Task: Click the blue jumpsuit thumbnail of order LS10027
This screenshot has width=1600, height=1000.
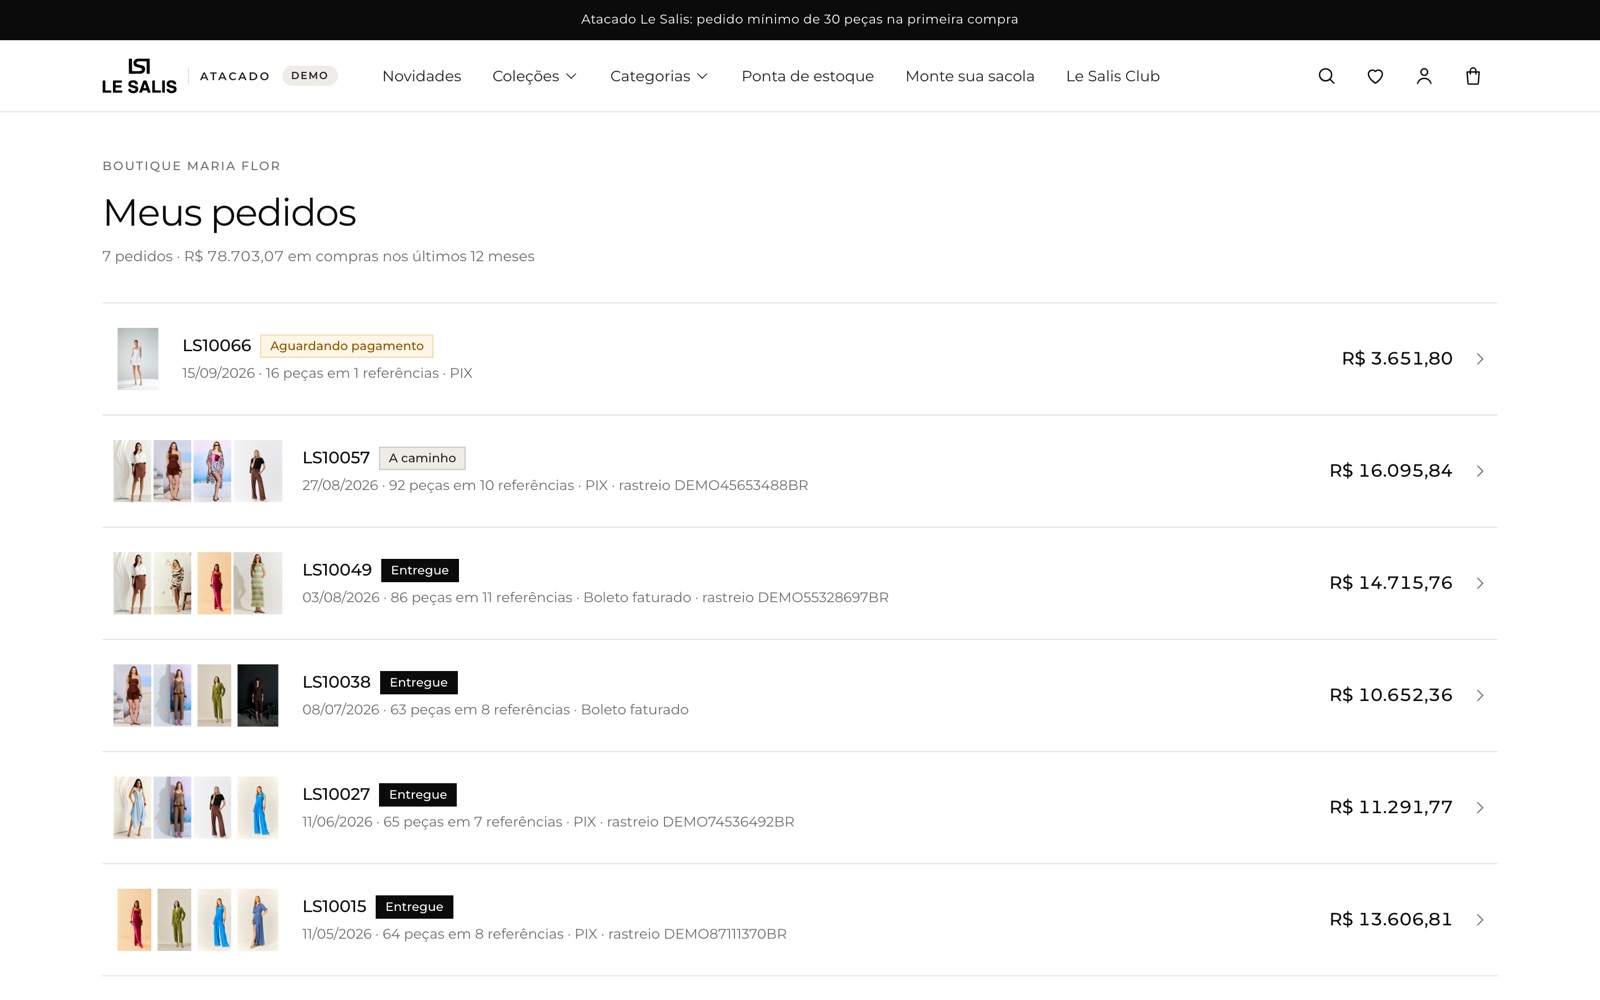Action: pos(258,807)
